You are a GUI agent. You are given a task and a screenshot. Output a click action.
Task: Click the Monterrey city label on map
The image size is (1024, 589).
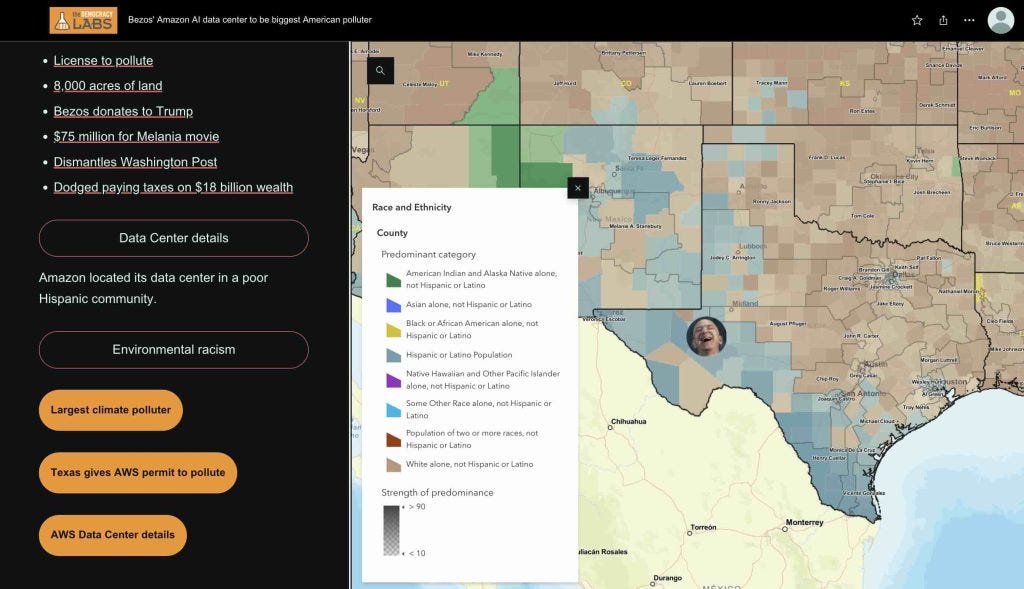804,522
